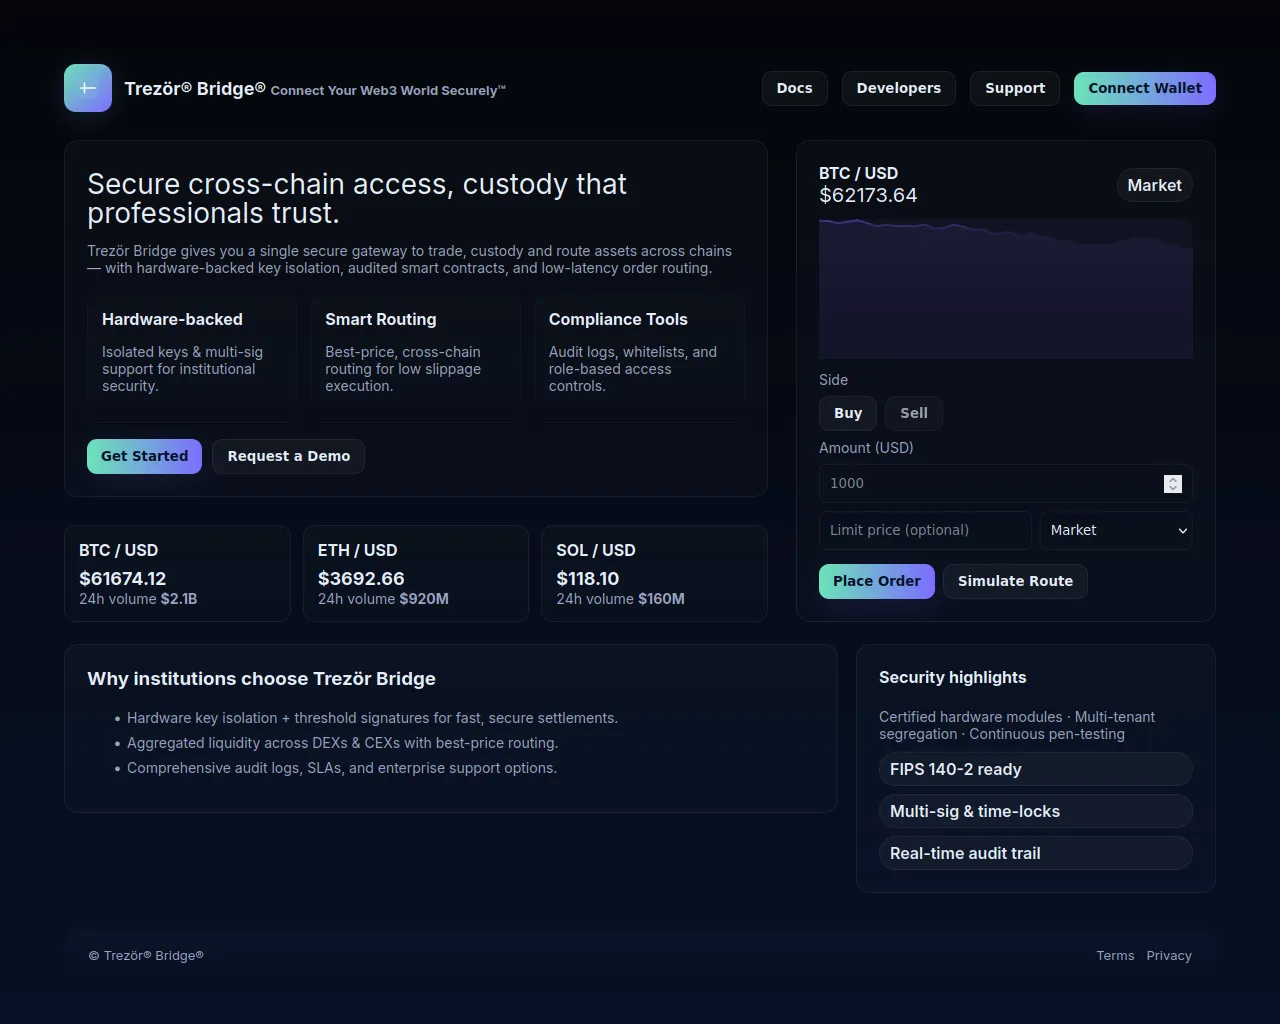Click the amount stepper arrows

pyautogui.click(x=1173, y=483)
